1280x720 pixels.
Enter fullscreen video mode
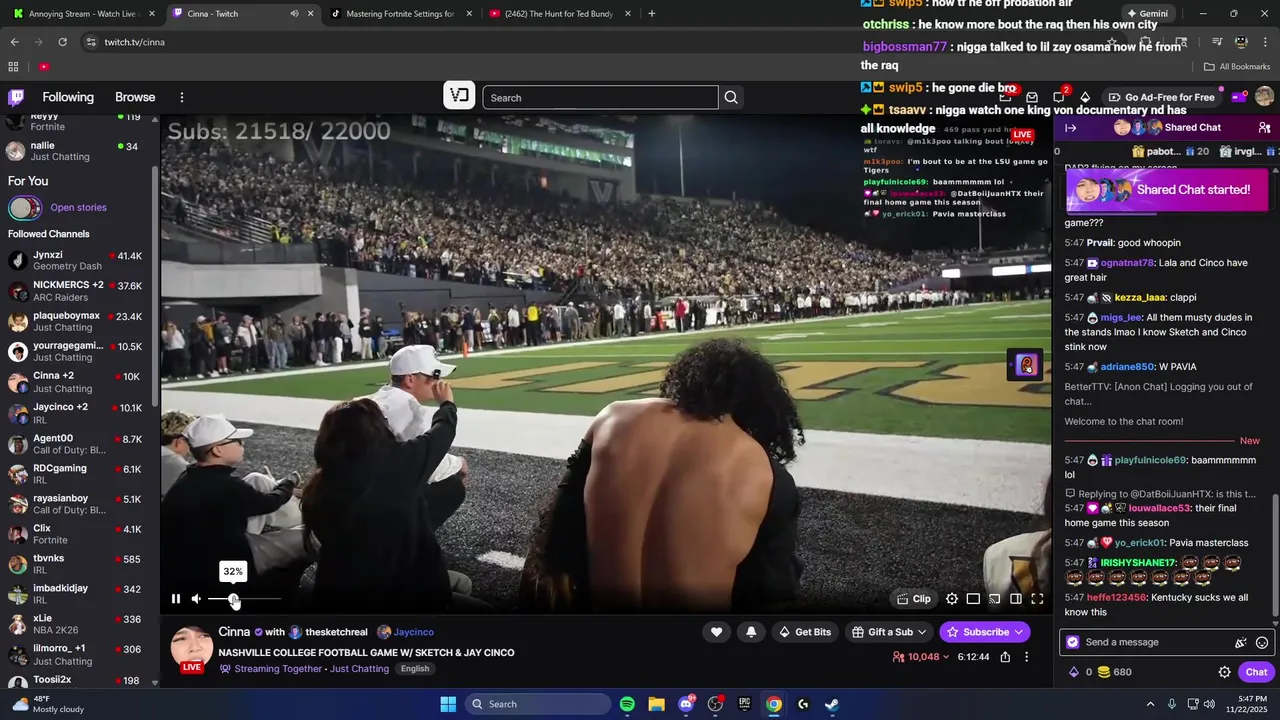click(x=1037, y=599)
